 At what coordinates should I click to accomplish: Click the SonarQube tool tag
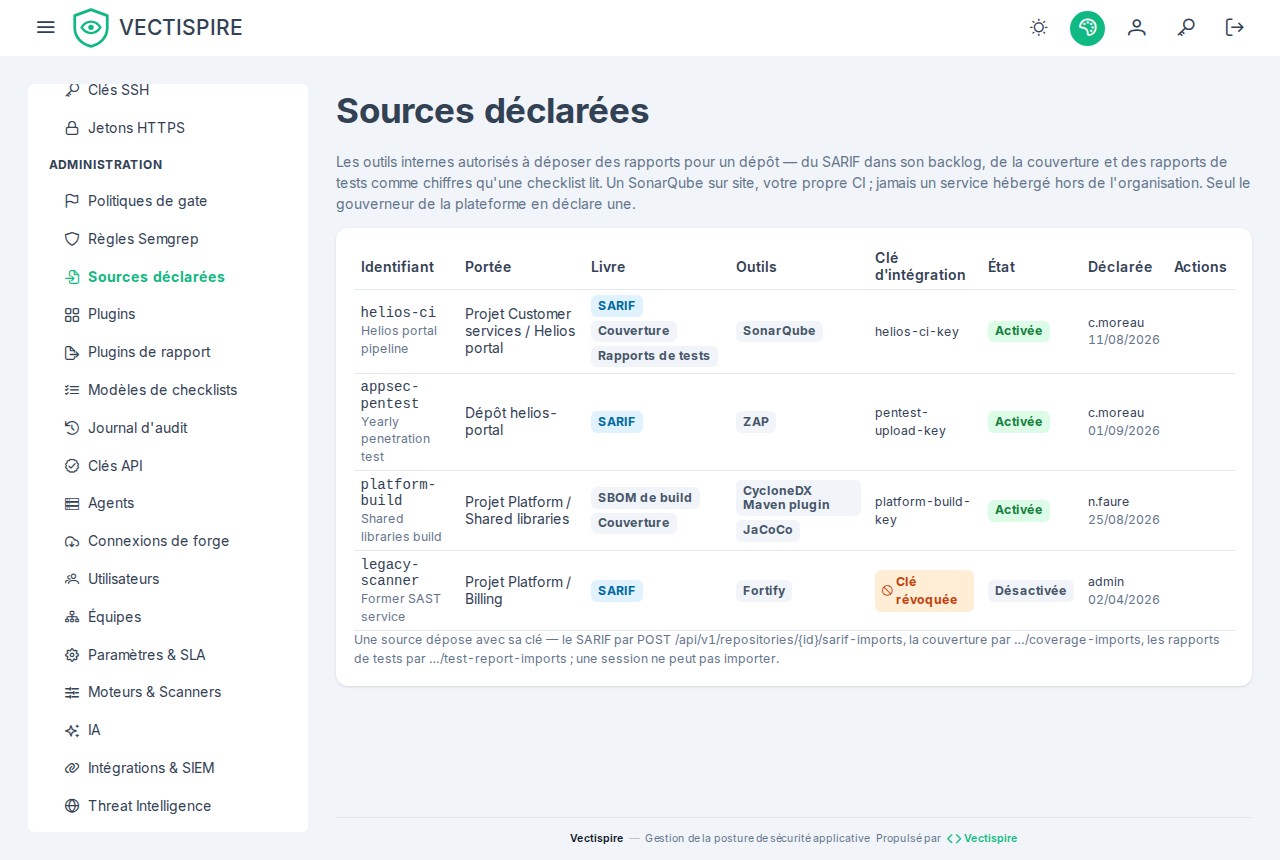[x=779, y=331]
